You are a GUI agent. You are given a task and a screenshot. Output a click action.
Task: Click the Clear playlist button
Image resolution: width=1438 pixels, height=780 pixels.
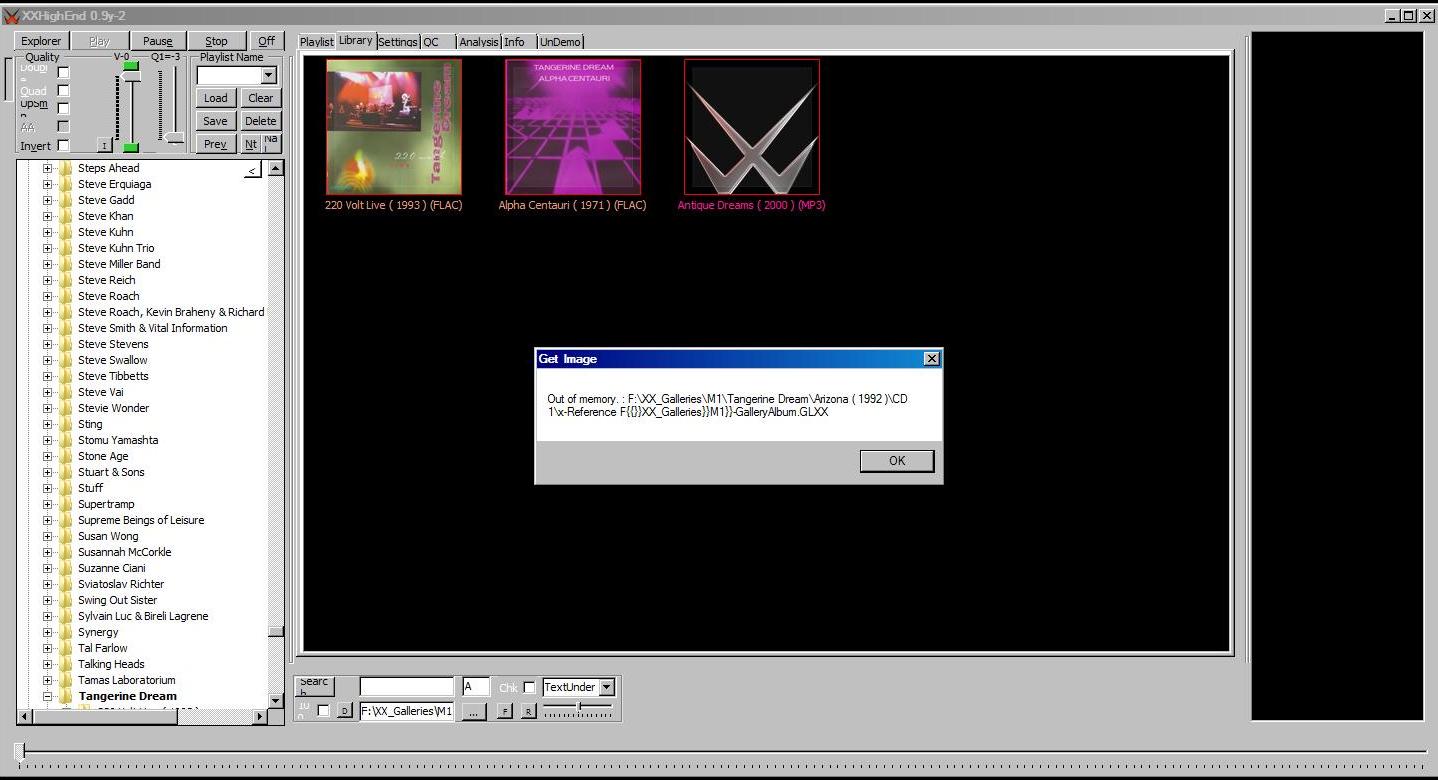261,98
